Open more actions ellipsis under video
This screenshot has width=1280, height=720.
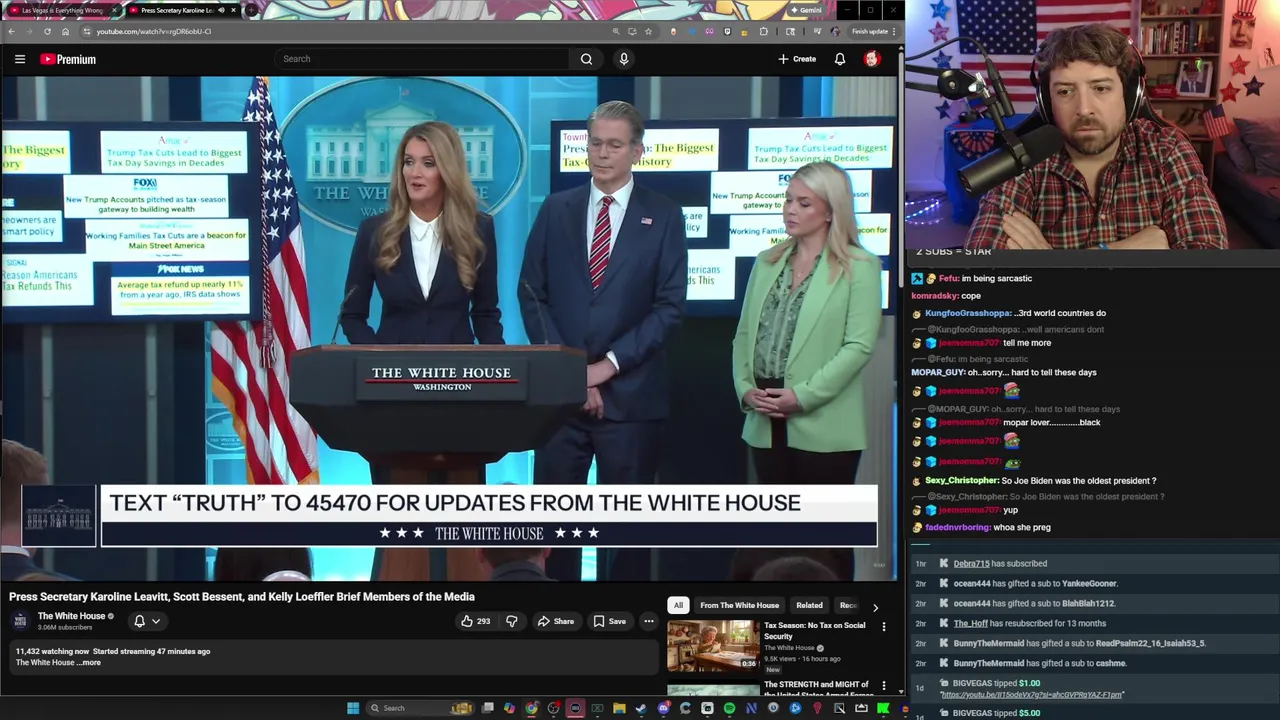click(x=648, y=621)
